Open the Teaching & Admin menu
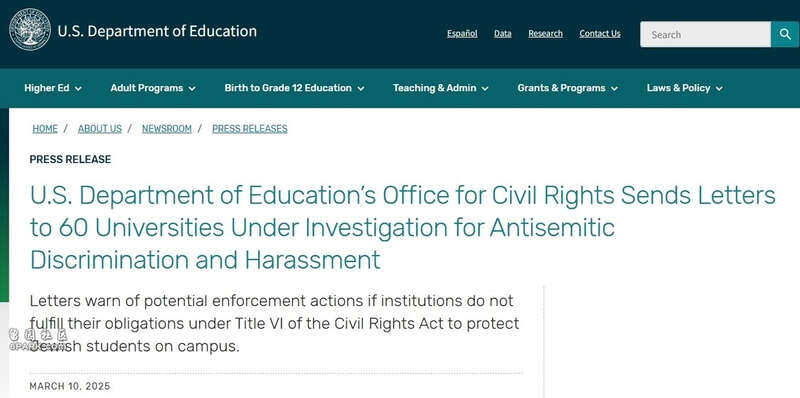Viewport: 800px width, 398px height. (441, 88)
